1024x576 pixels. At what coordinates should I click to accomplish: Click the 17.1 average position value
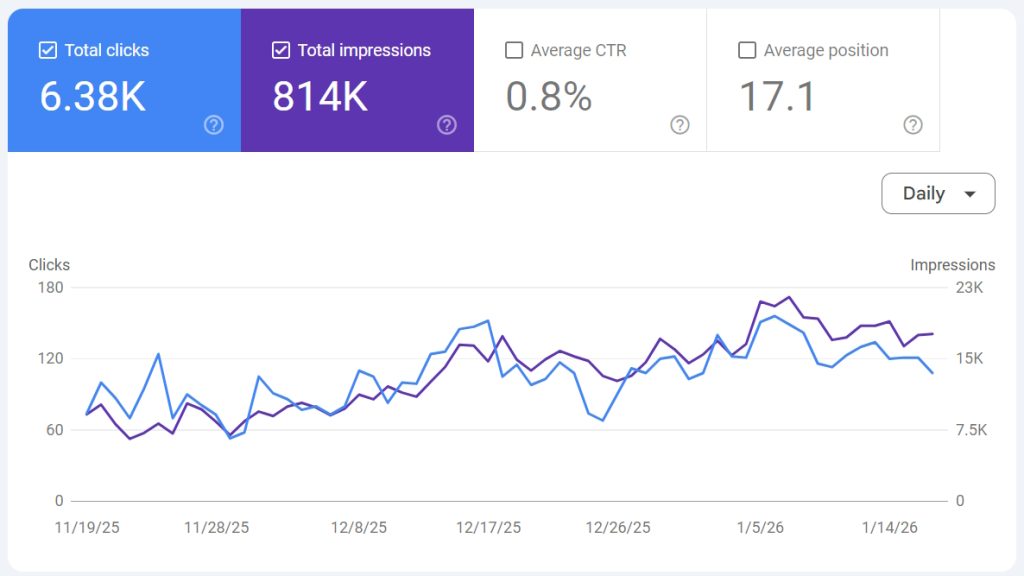pyautogui.click(x=777, y=97)
